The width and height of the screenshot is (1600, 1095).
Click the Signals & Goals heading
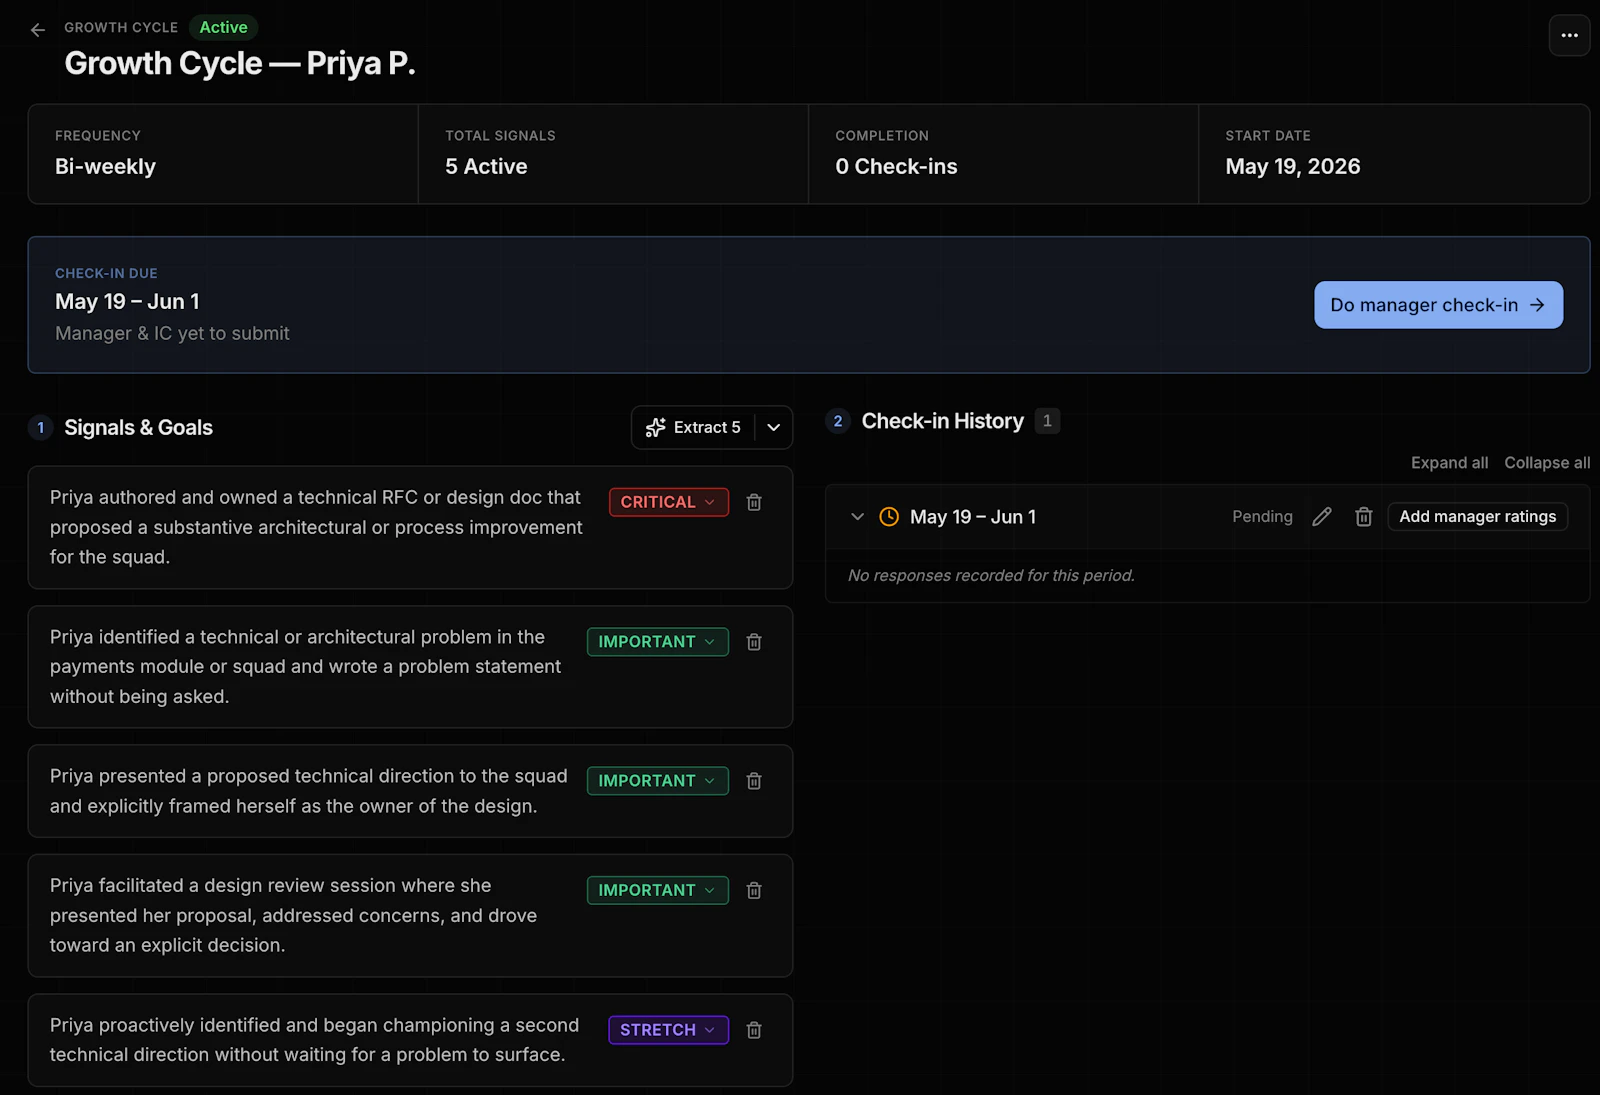point(138,428)
